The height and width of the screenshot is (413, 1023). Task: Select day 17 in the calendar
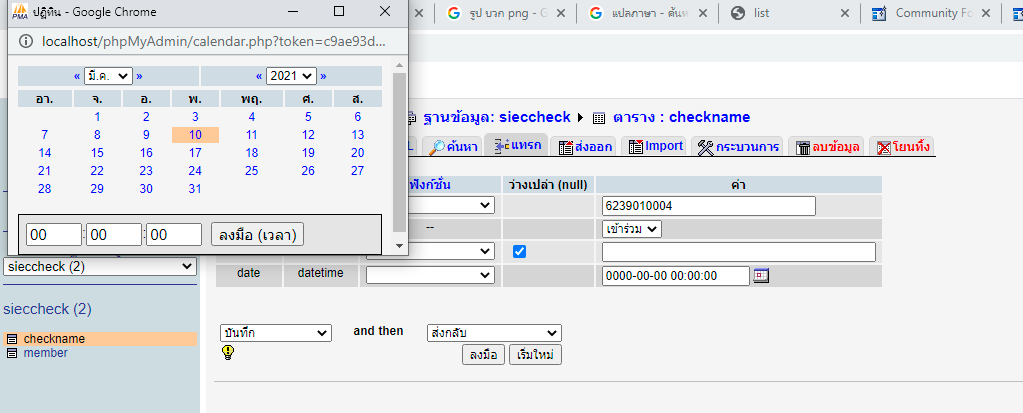195,153
